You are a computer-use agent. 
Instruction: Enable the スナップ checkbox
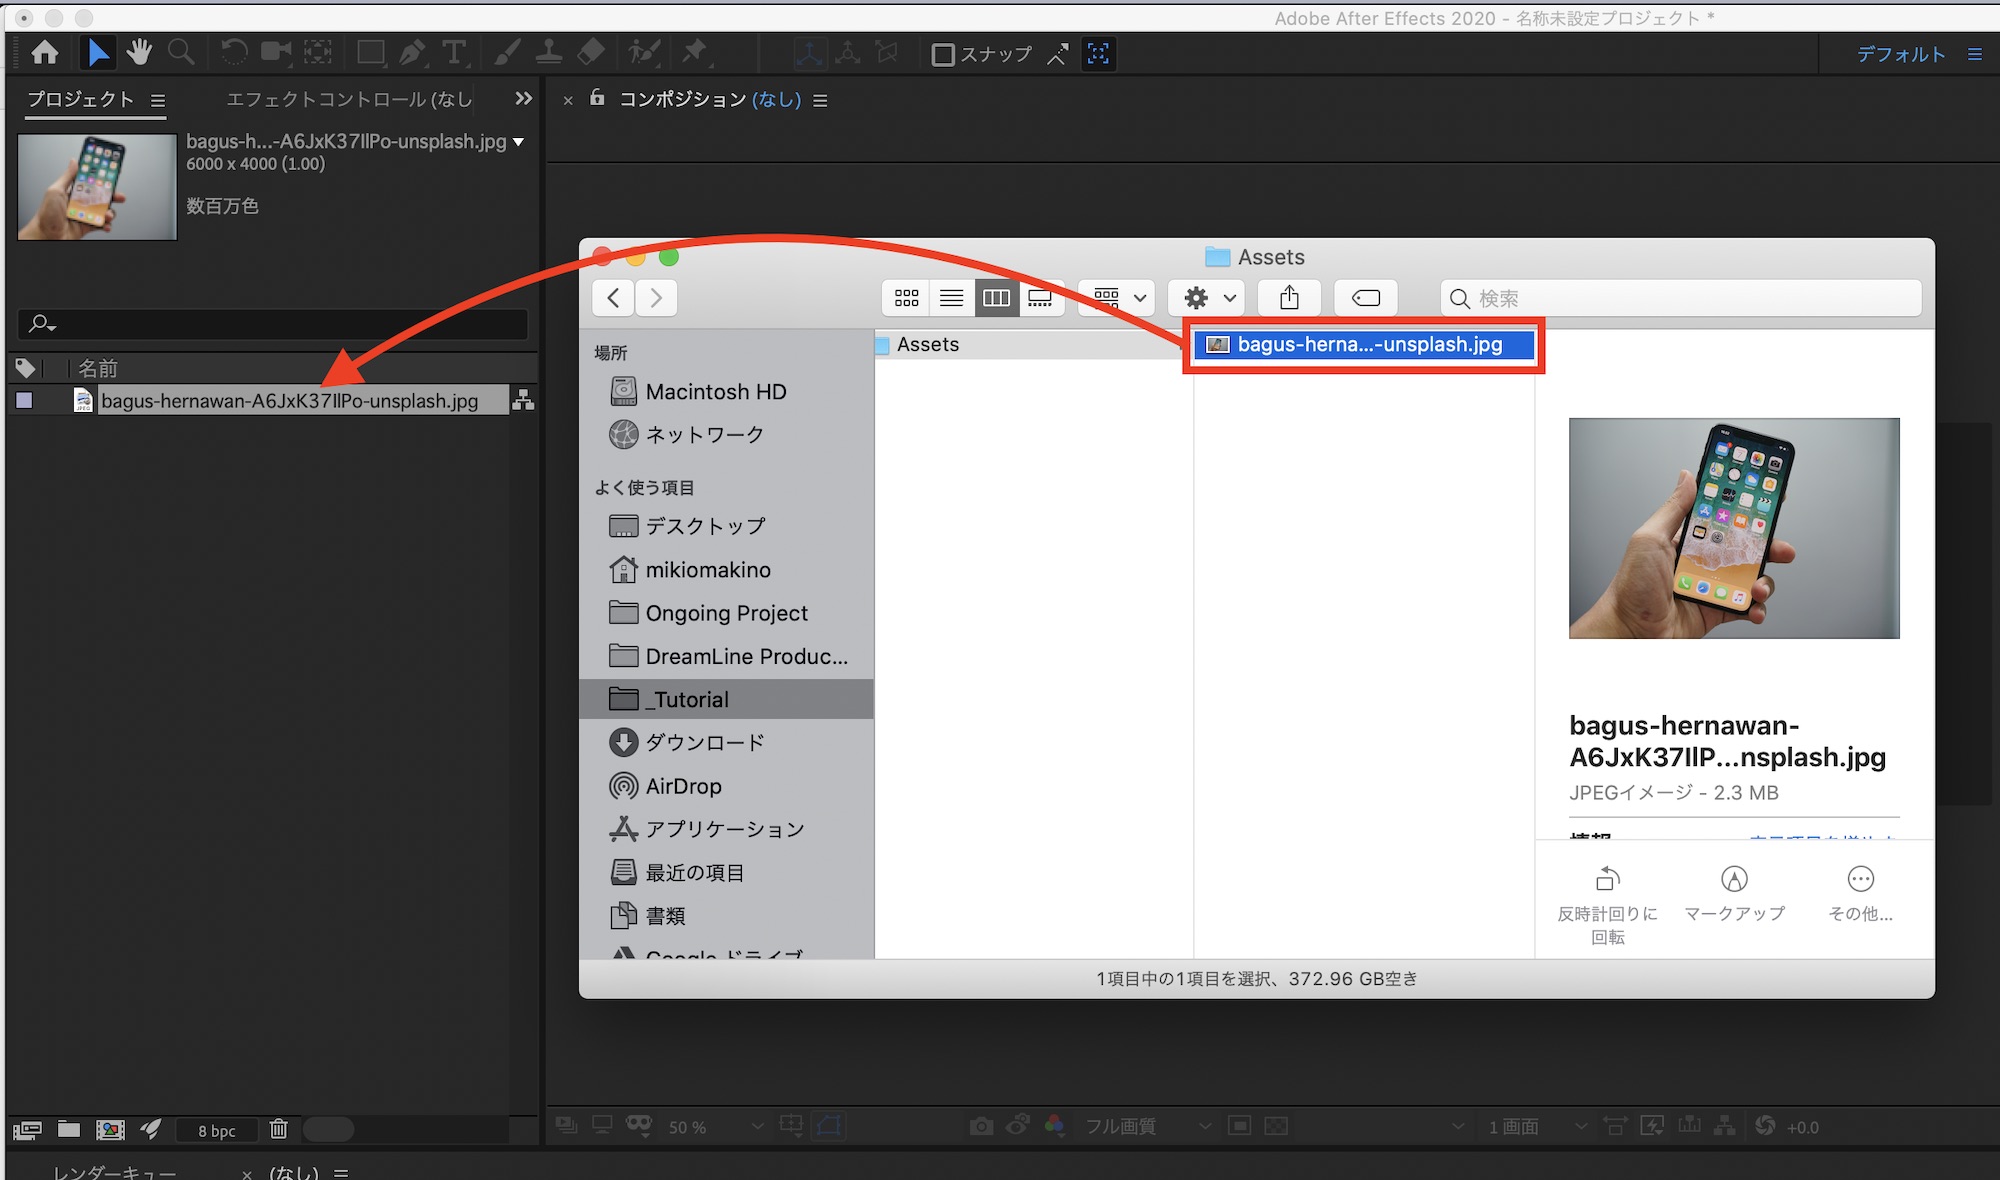(942, 54)
